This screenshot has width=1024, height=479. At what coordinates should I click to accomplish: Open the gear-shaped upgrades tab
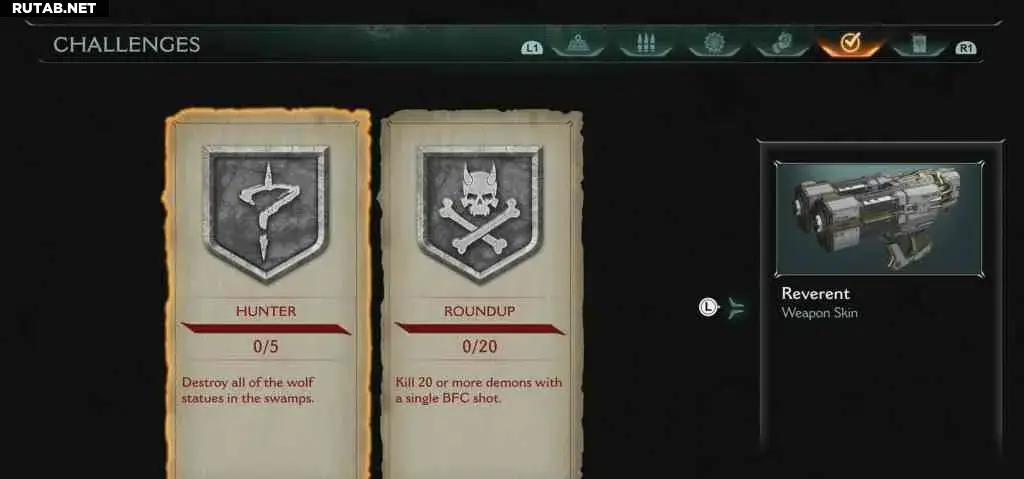click(x=714, y=44)
